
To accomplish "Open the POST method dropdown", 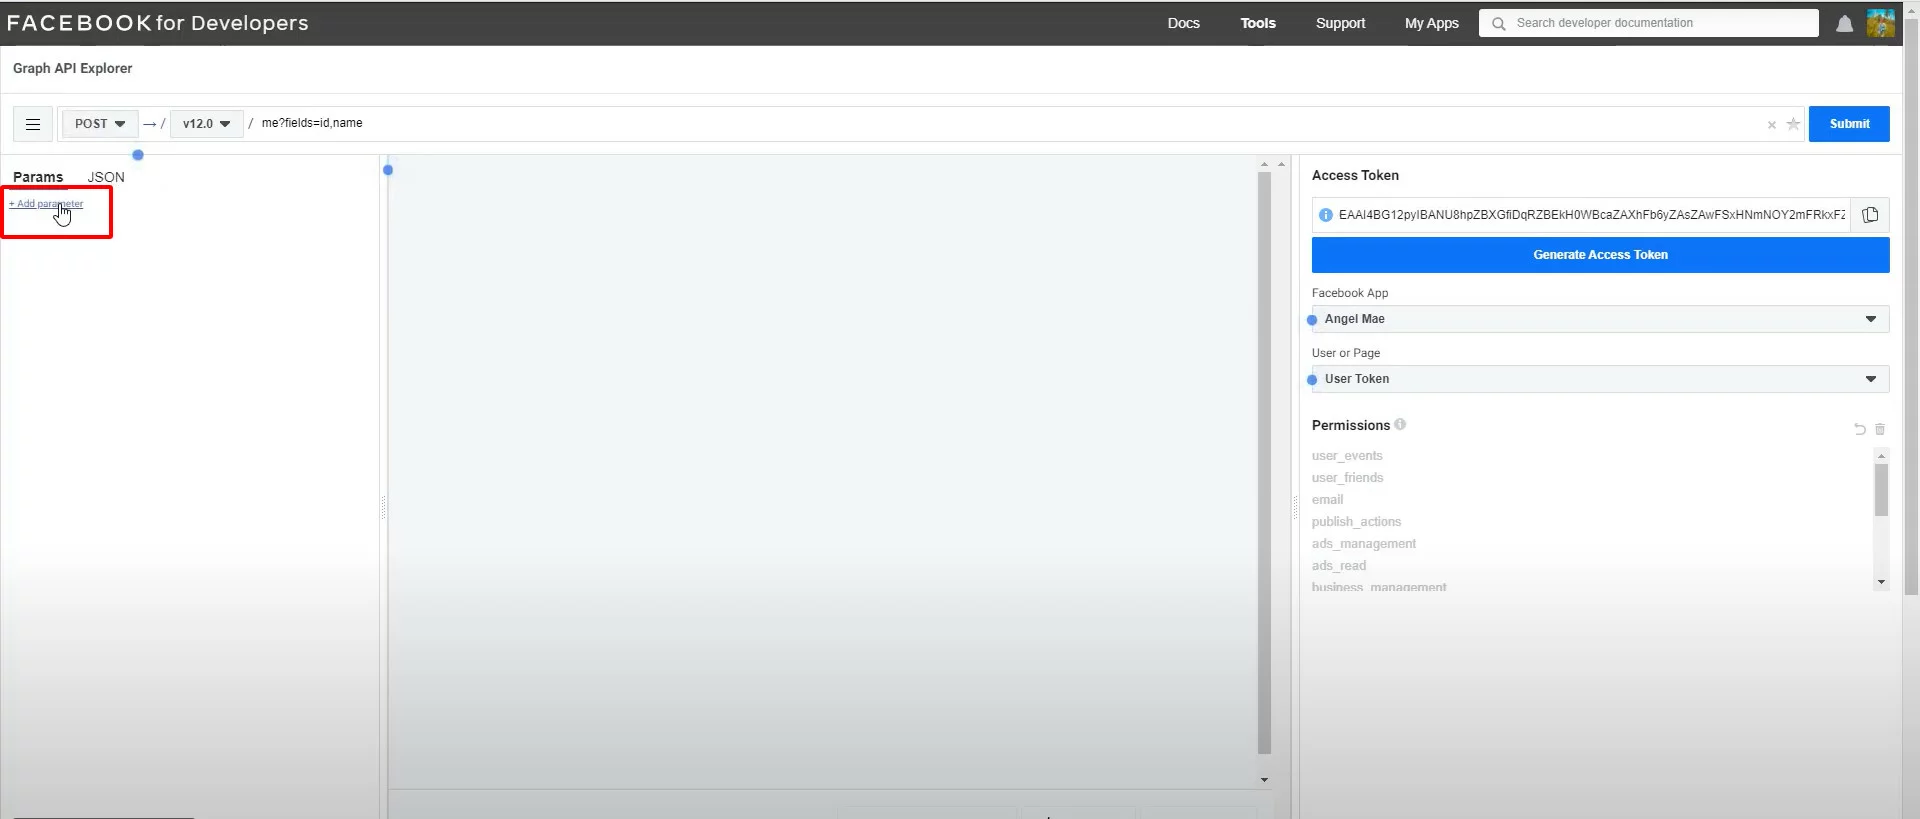I will coord(99,124).
